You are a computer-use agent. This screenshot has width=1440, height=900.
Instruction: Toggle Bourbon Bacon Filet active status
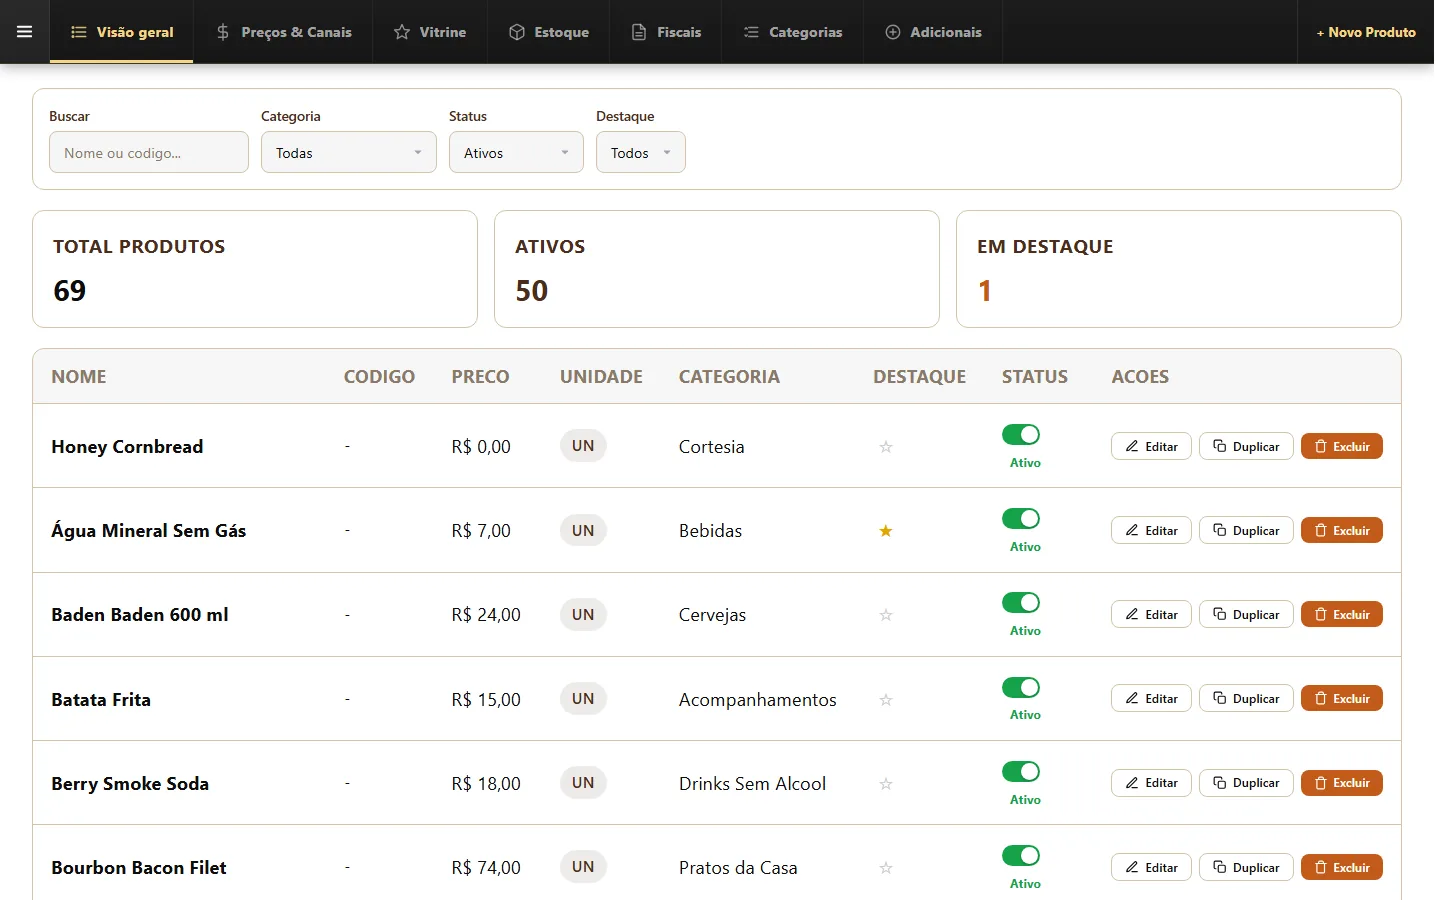1021,855
